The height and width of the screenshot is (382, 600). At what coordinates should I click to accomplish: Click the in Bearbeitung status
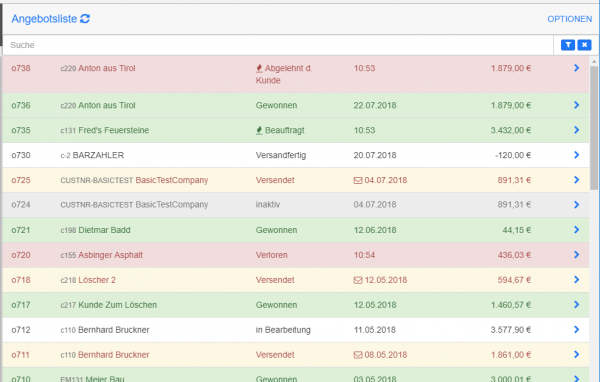click(x=283, y=330)
